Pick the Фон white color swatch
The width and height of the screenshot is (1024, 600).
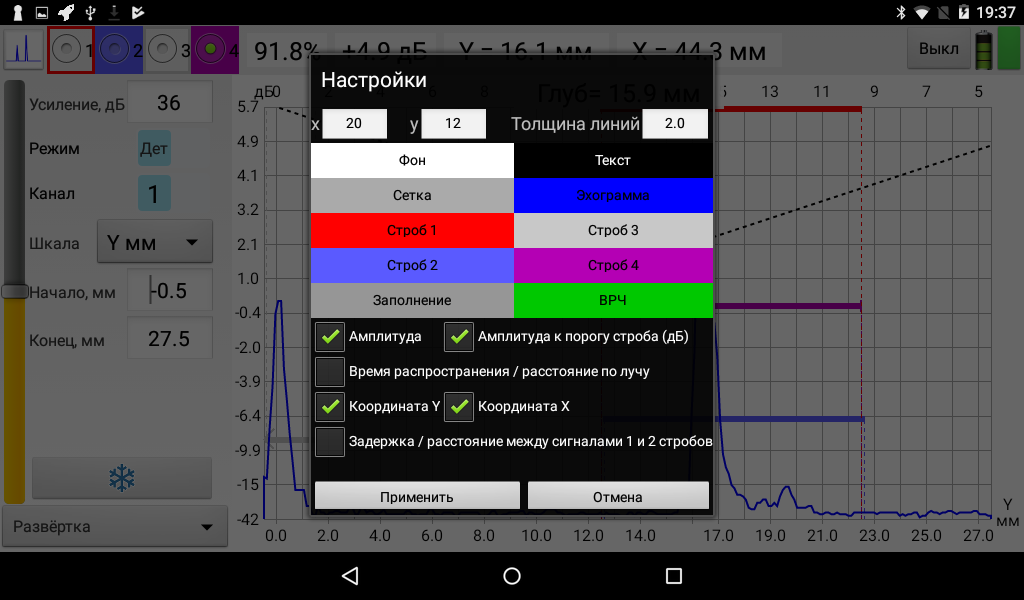(x=412, y=161)
